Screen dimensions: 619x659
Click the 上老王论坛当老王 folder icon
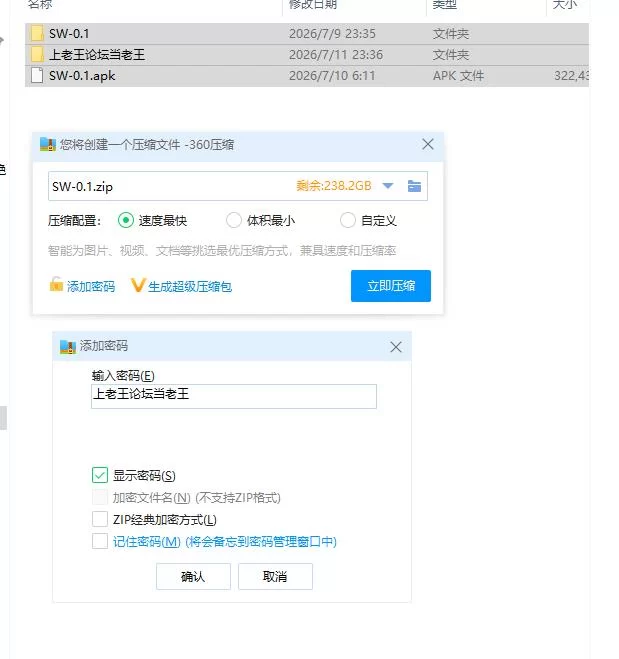(37, 54)
